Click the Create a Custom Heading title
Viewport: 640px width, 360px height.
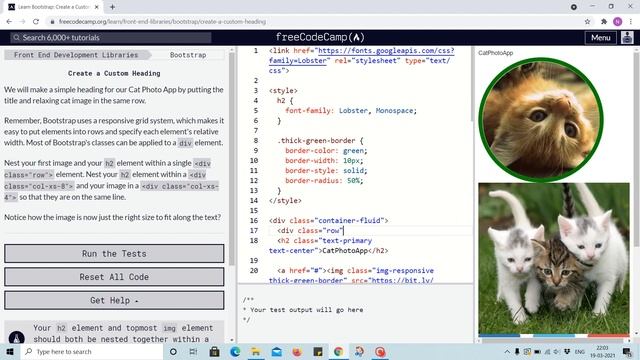click(x=114, y=73)
